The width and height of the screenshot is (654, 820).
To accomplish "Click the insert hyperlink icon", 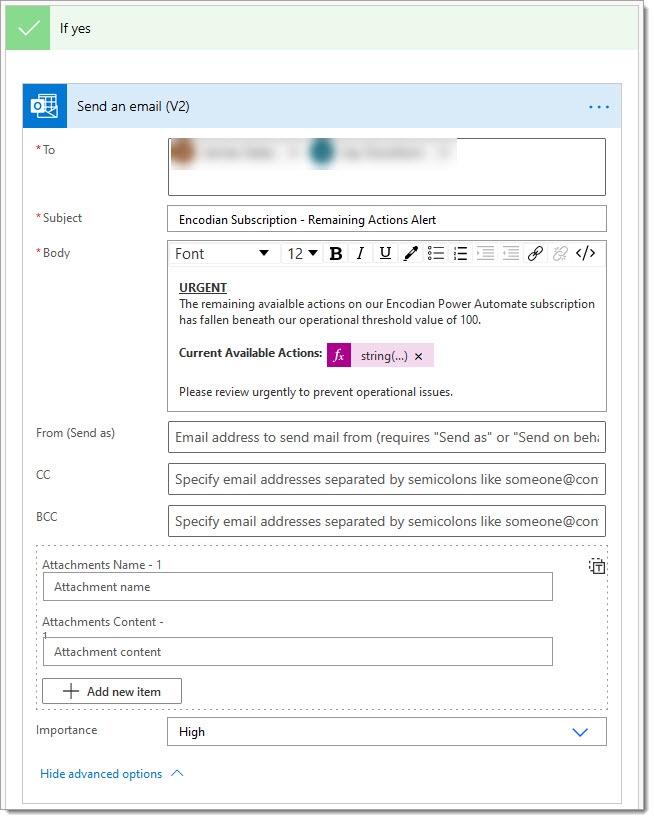I will click(535, 254).
